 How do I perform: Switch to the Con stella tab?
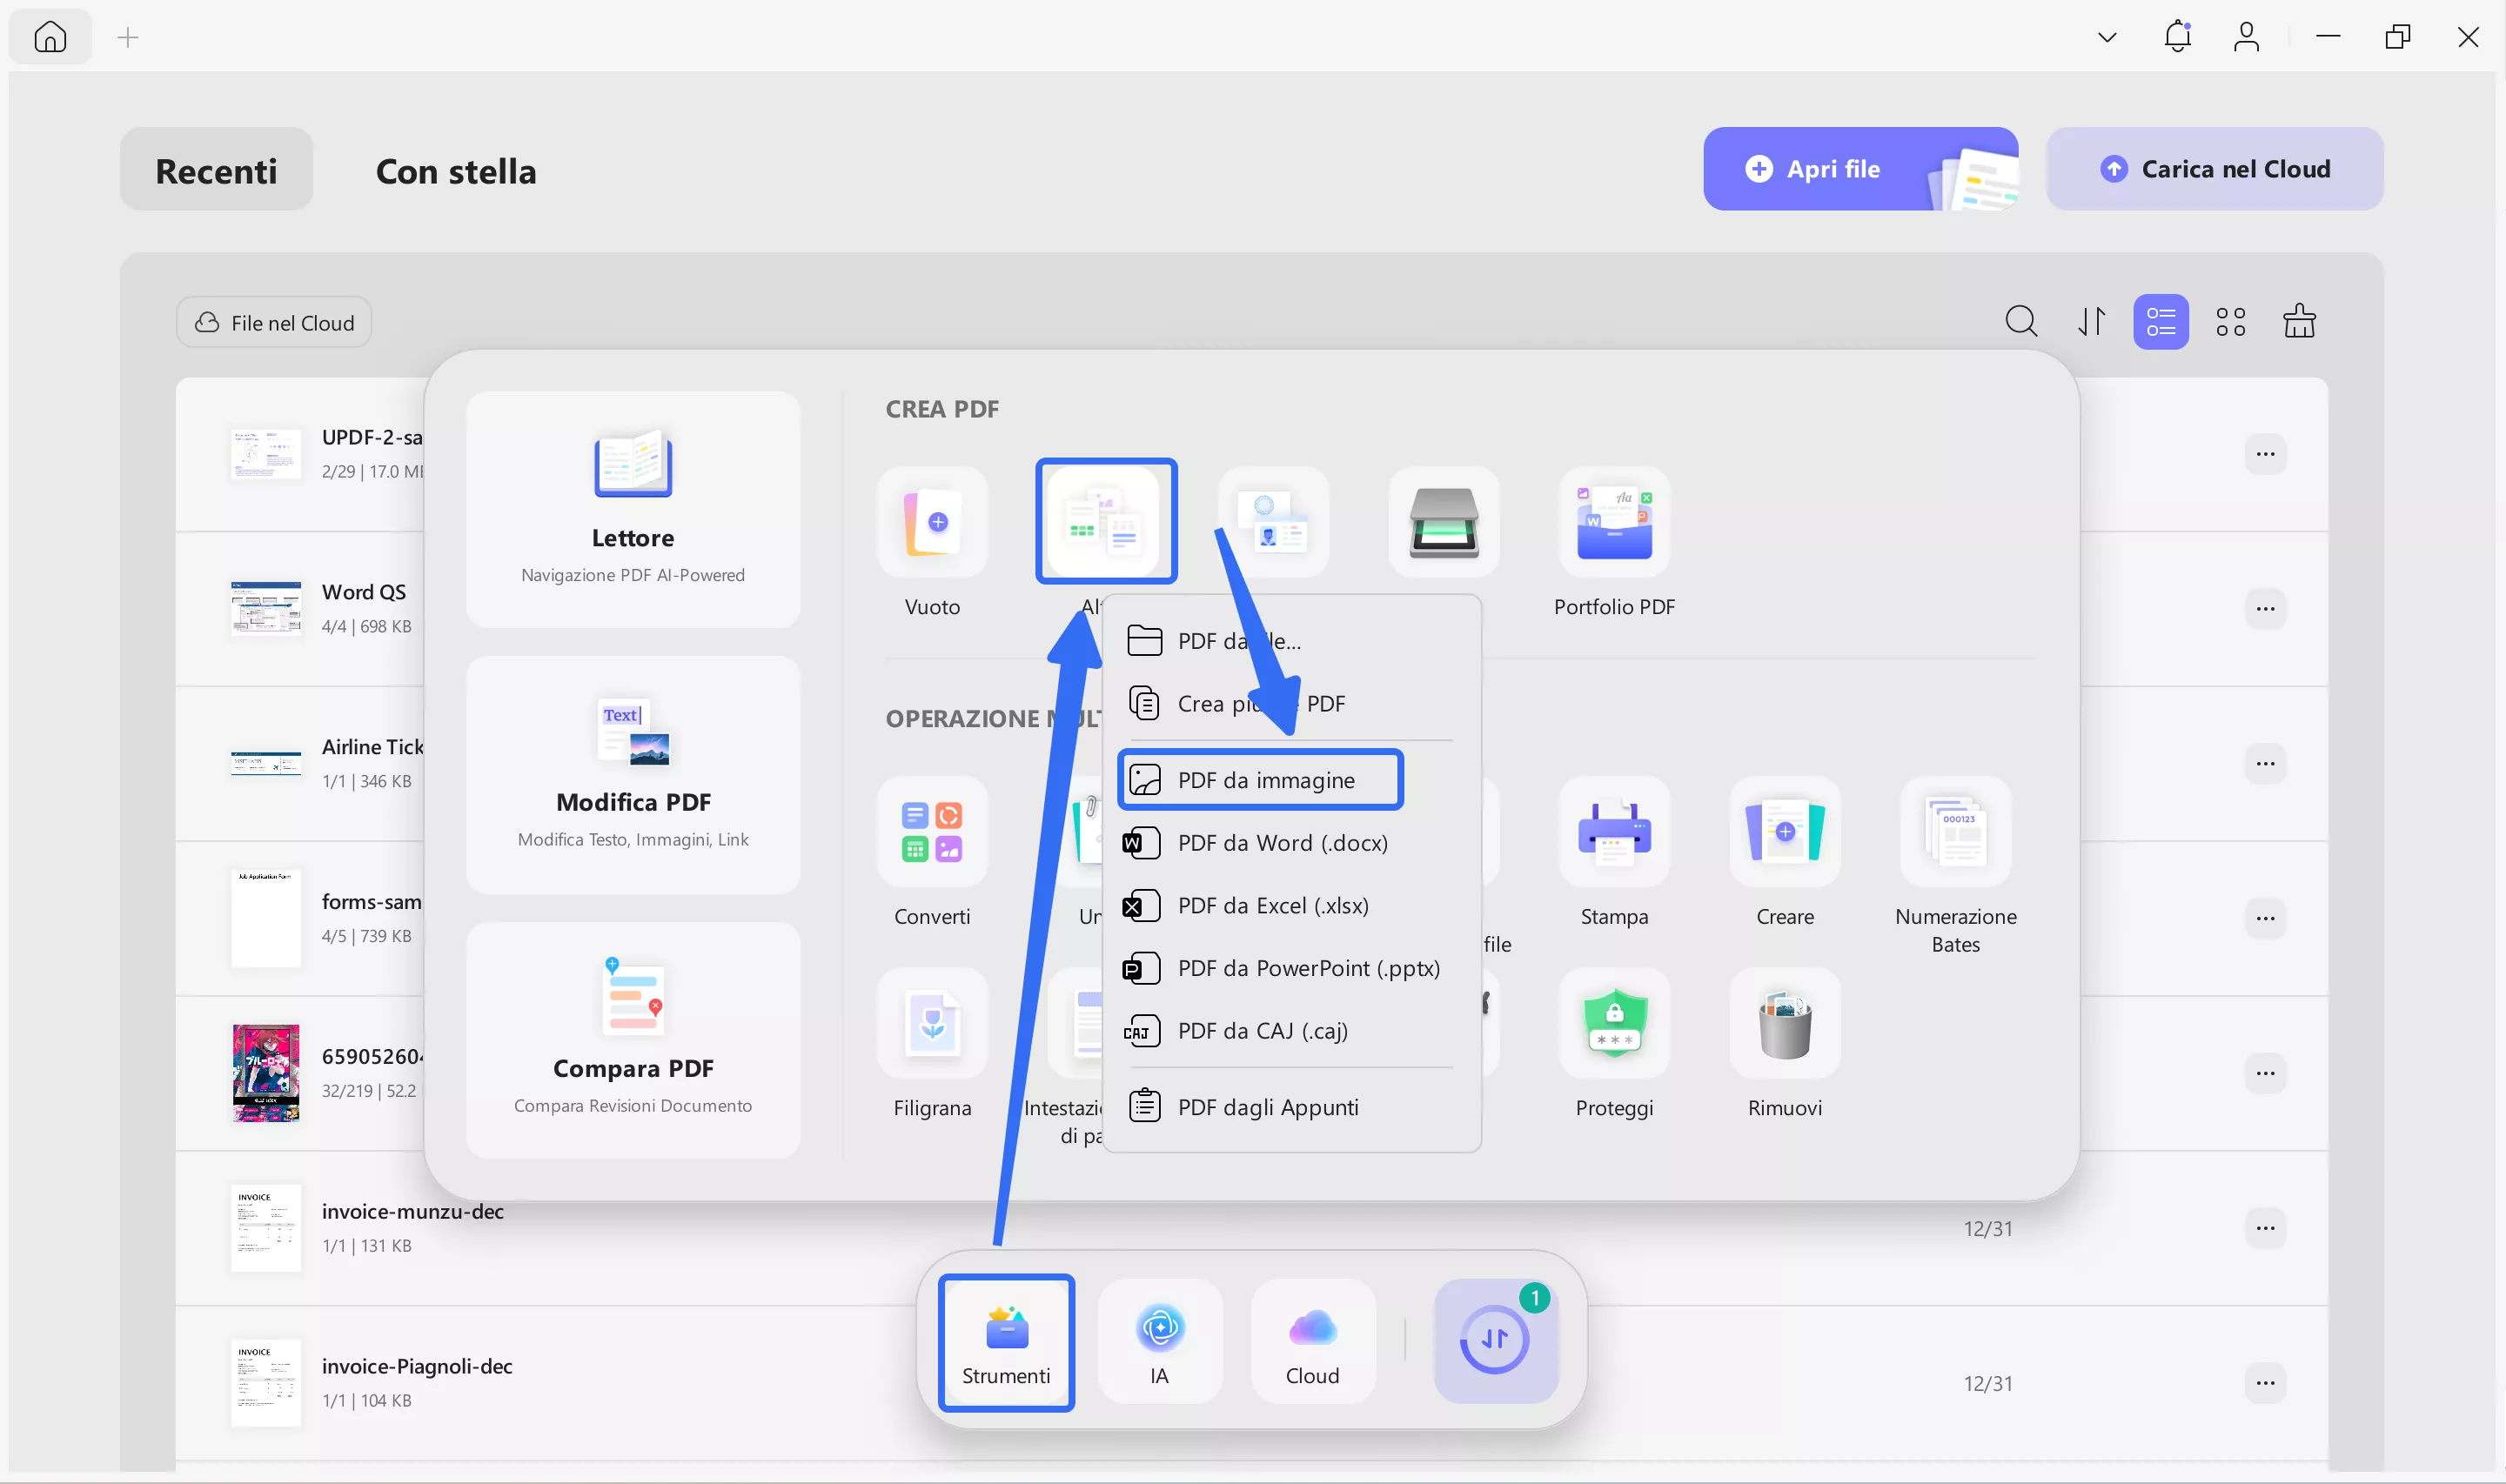point(455,171)
